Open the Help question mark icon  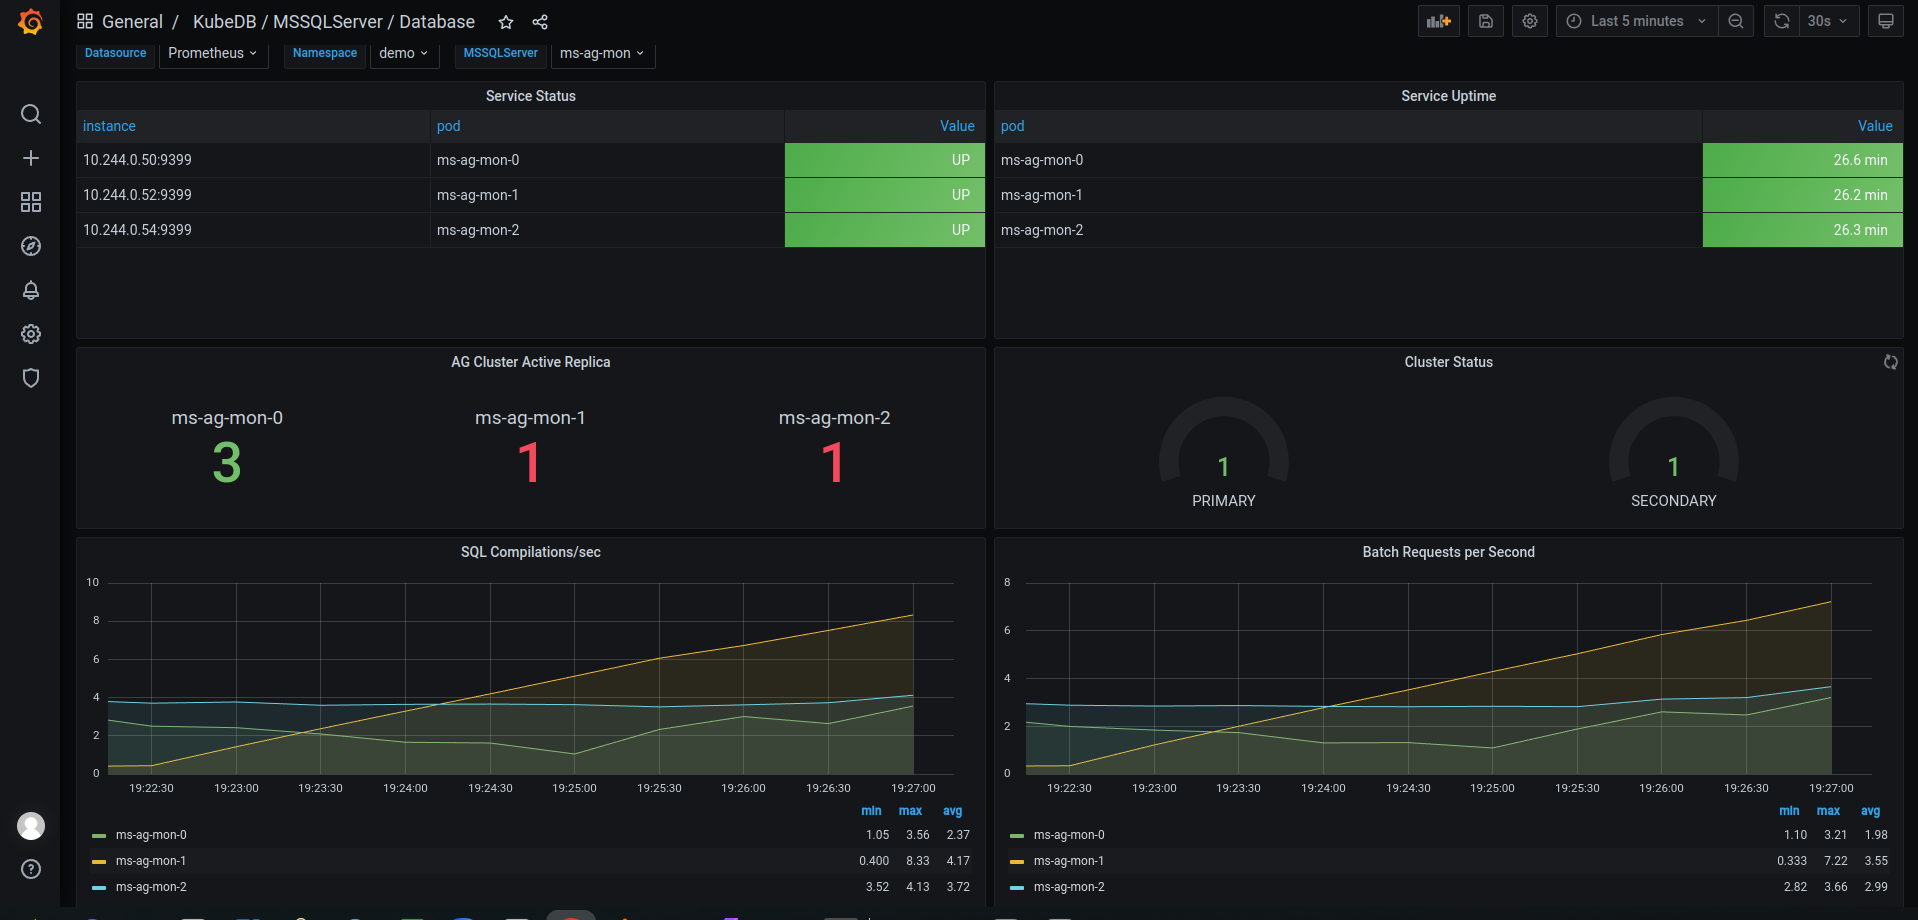click(31, 869)
